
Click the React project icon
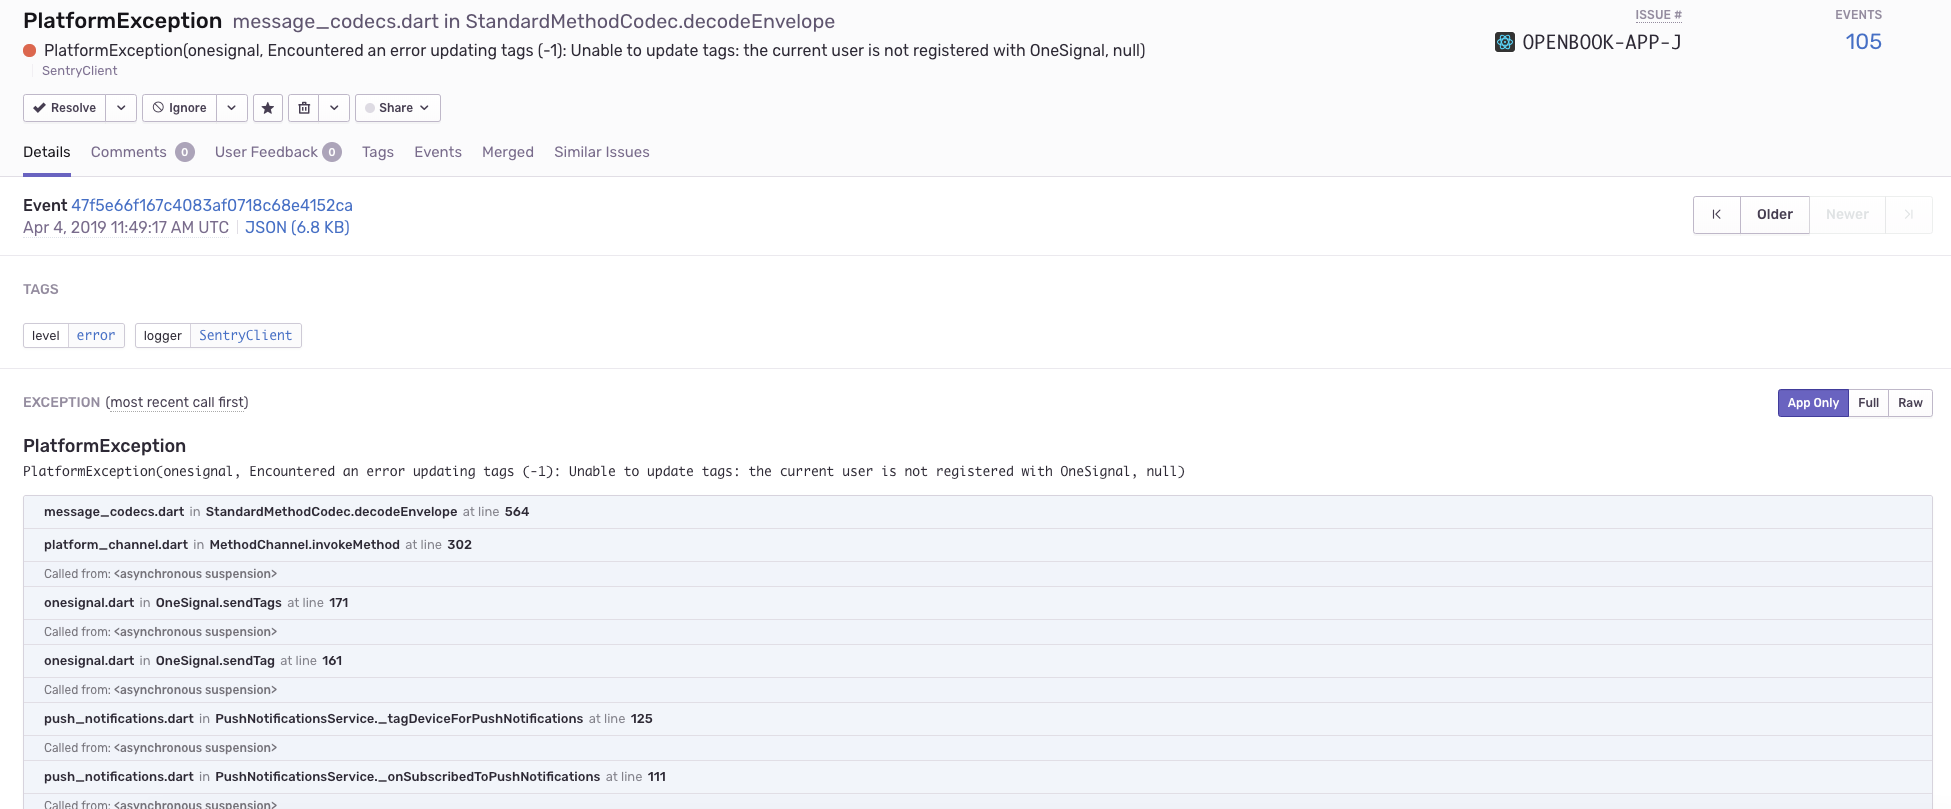tap(1504, 42)
